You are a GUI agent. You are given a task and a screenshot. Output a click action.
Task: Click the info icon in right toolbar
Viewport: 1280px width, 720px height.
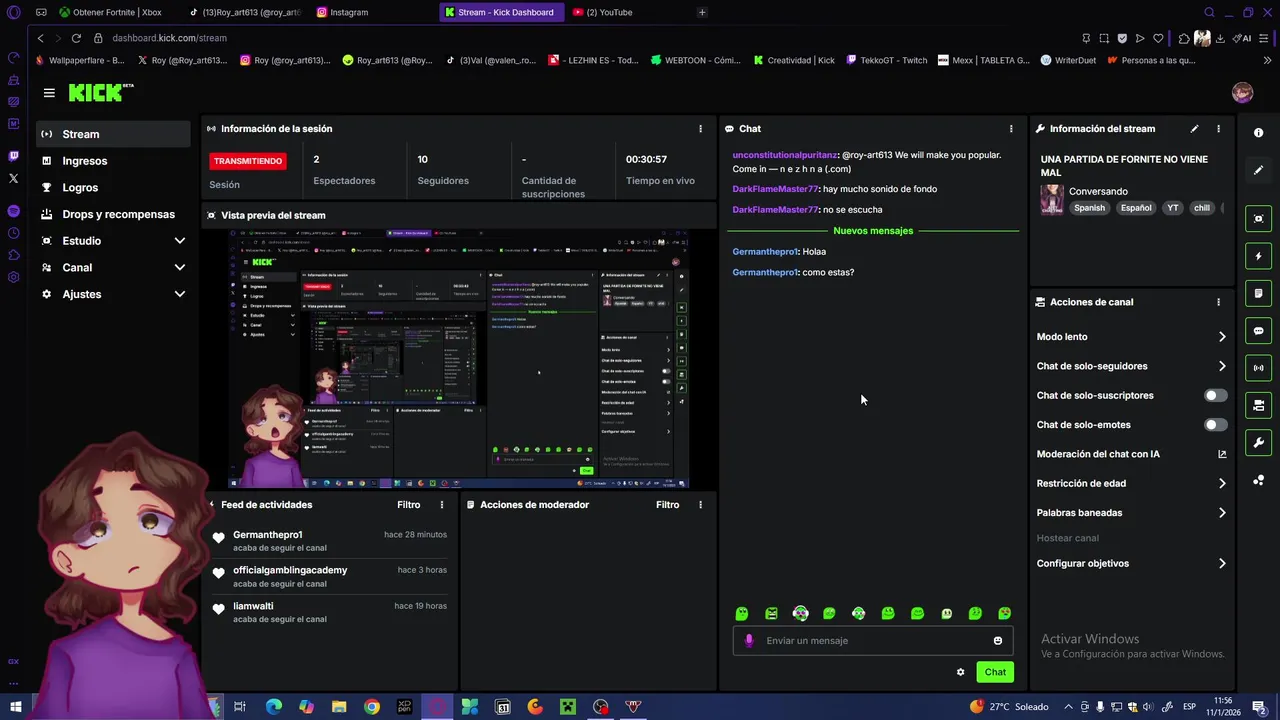(1258, 133)
